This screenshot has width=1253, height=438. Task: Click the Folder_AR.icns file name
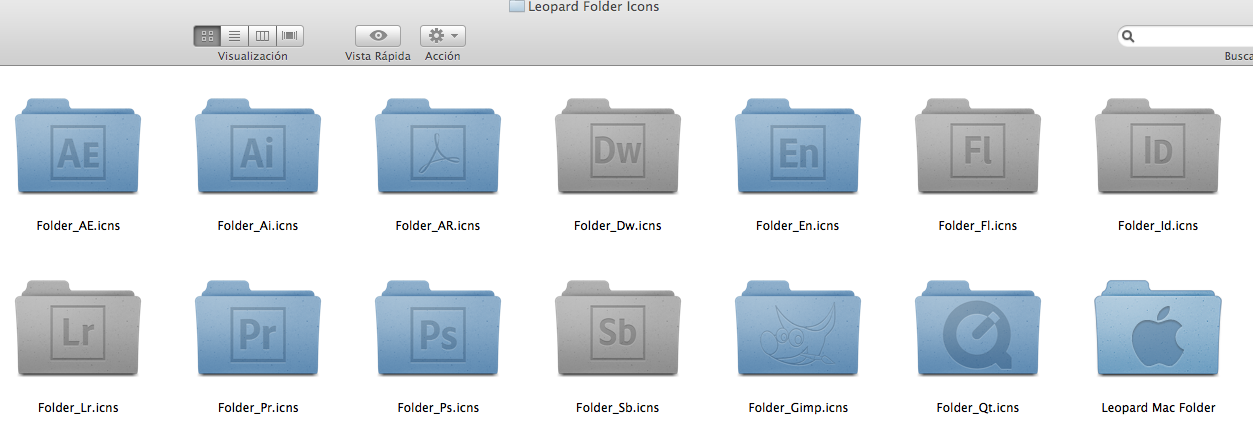coord(438,226)
